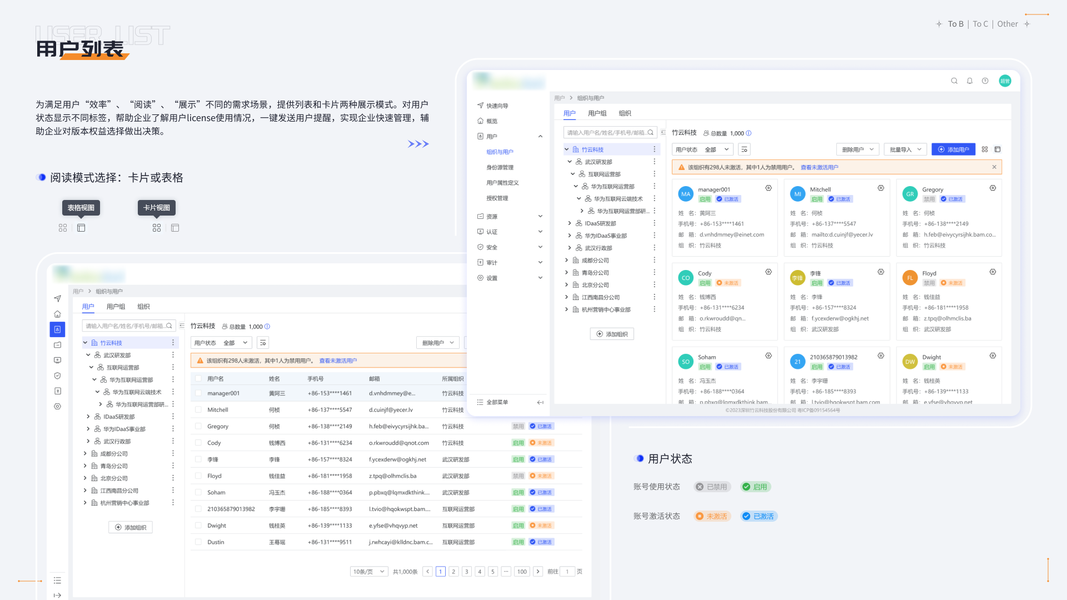Open 用户状态 dropdown in table view

coord(221,343)
